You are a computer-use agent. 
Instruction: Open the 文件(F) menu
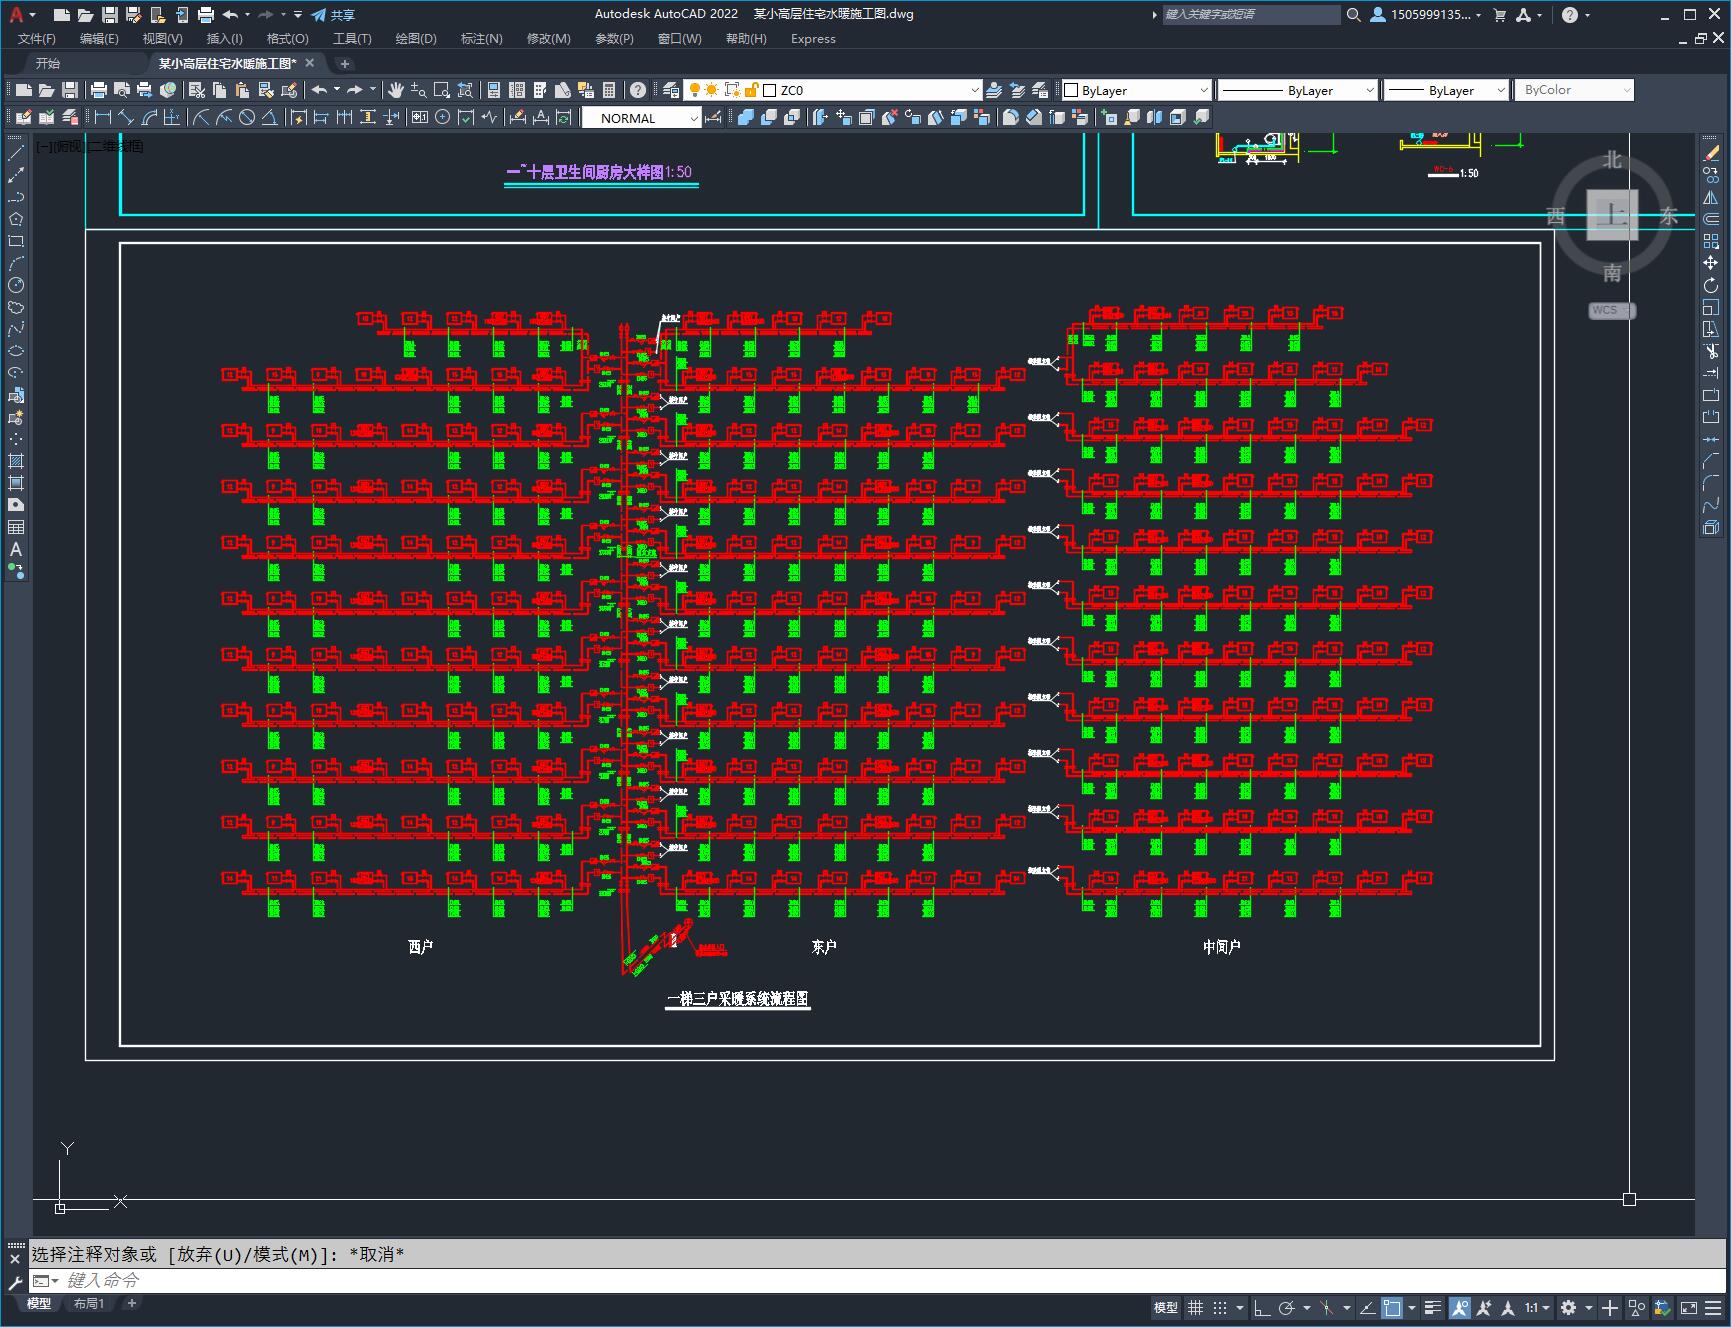point(37,39)
